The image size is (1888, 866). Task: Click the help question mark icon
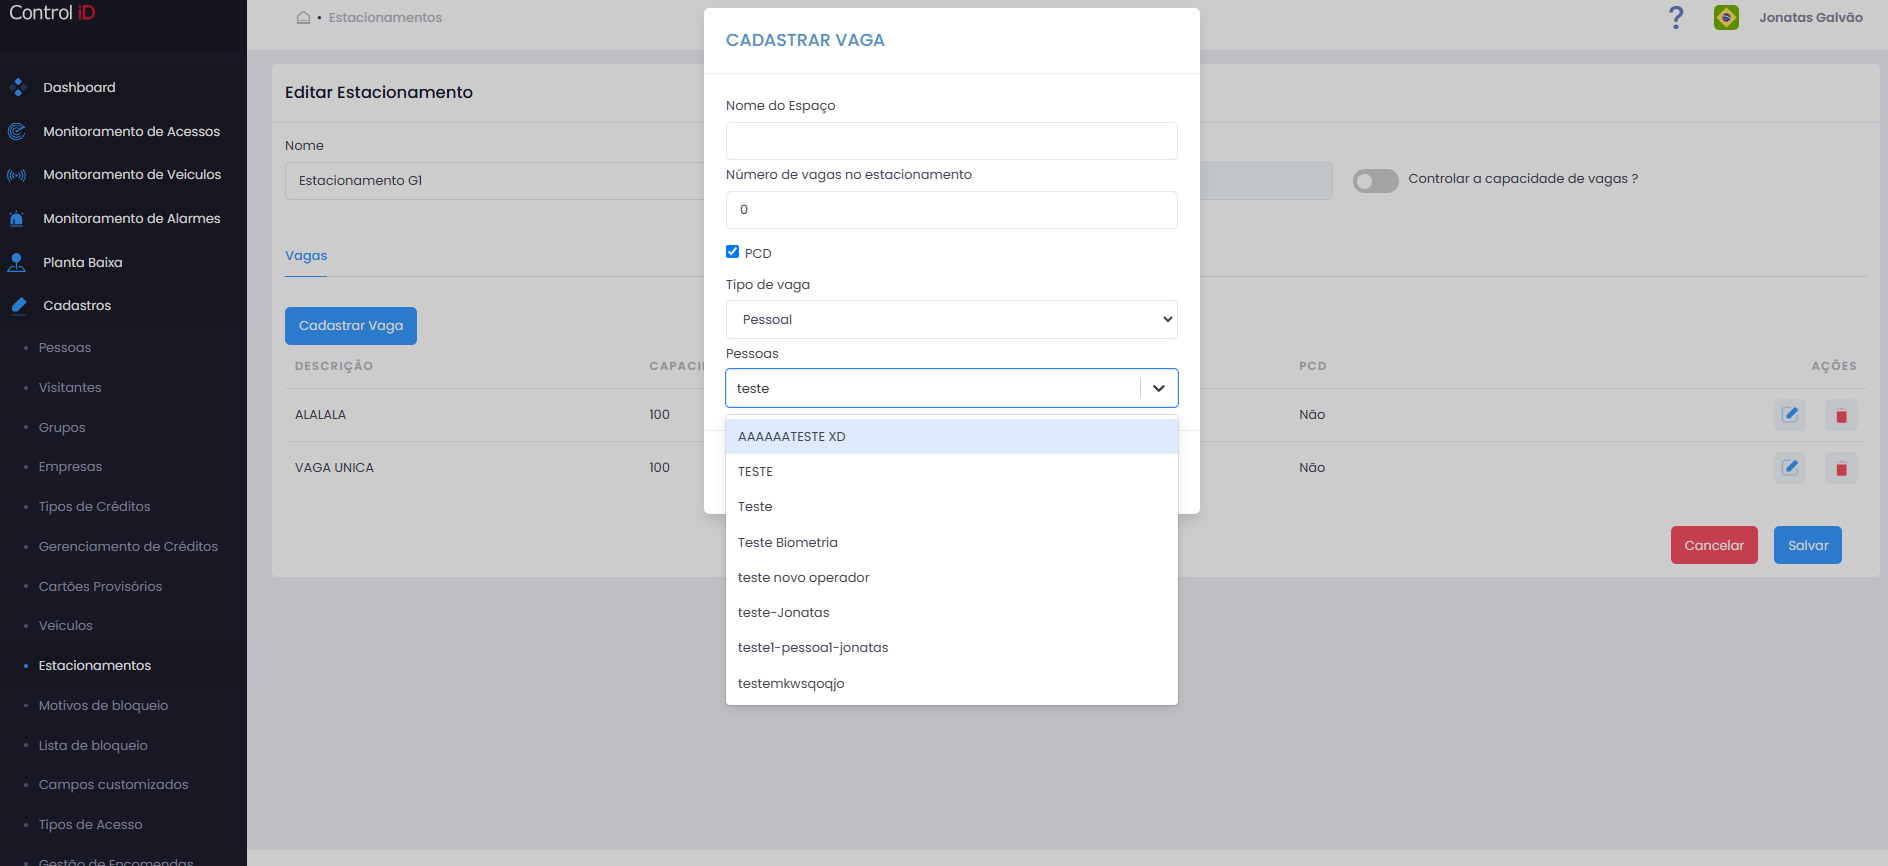(1676, 17)
